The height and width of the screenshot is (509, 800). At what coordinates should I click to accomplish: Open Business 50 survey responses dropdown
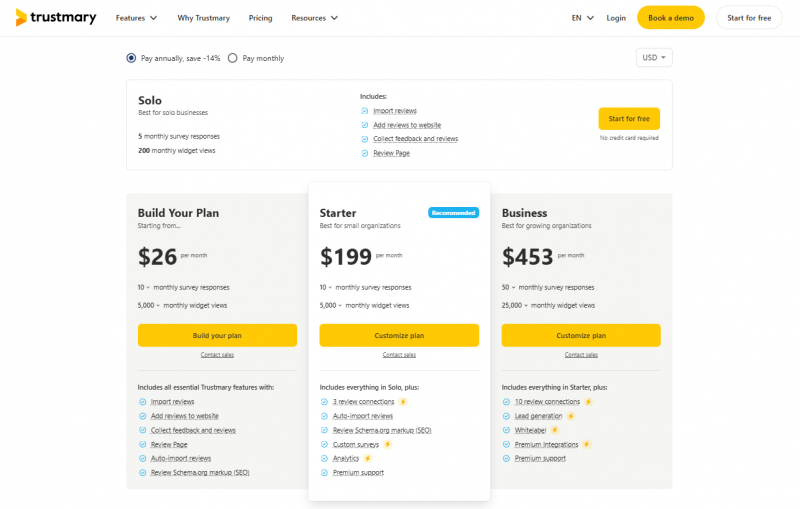(x=508, y=288)
